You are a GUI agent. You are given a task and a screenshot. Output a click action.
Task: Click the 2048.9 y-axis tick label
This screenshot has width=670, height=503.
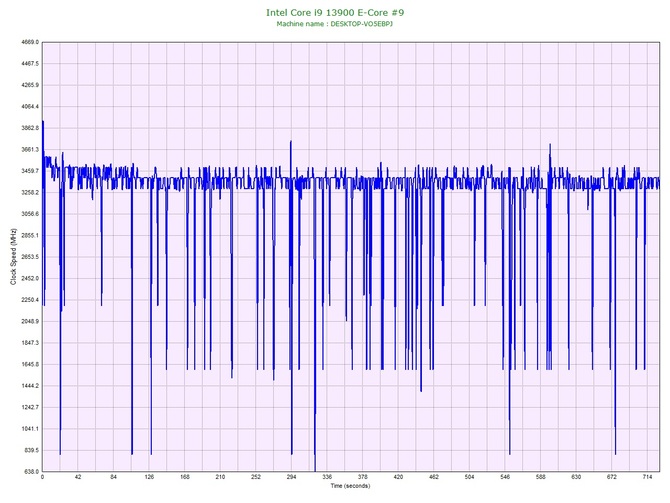click(x=30, y=321)
